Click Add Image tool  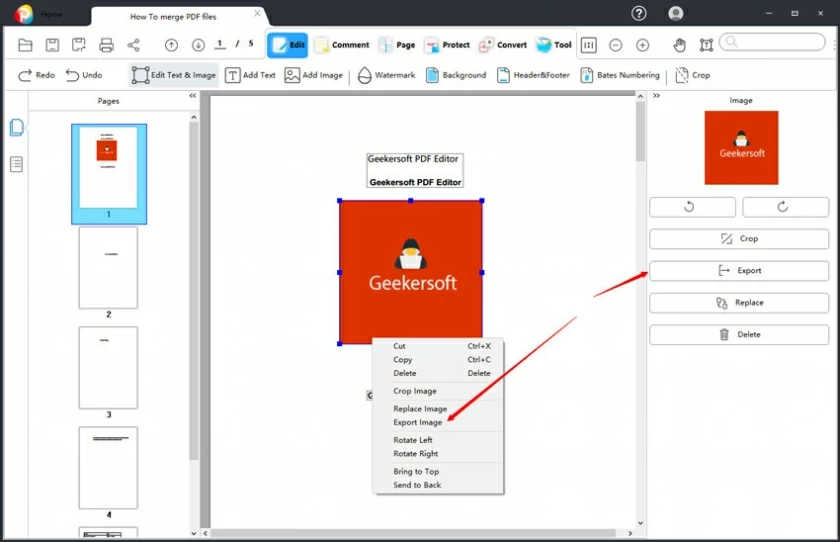tap(313, 75)
